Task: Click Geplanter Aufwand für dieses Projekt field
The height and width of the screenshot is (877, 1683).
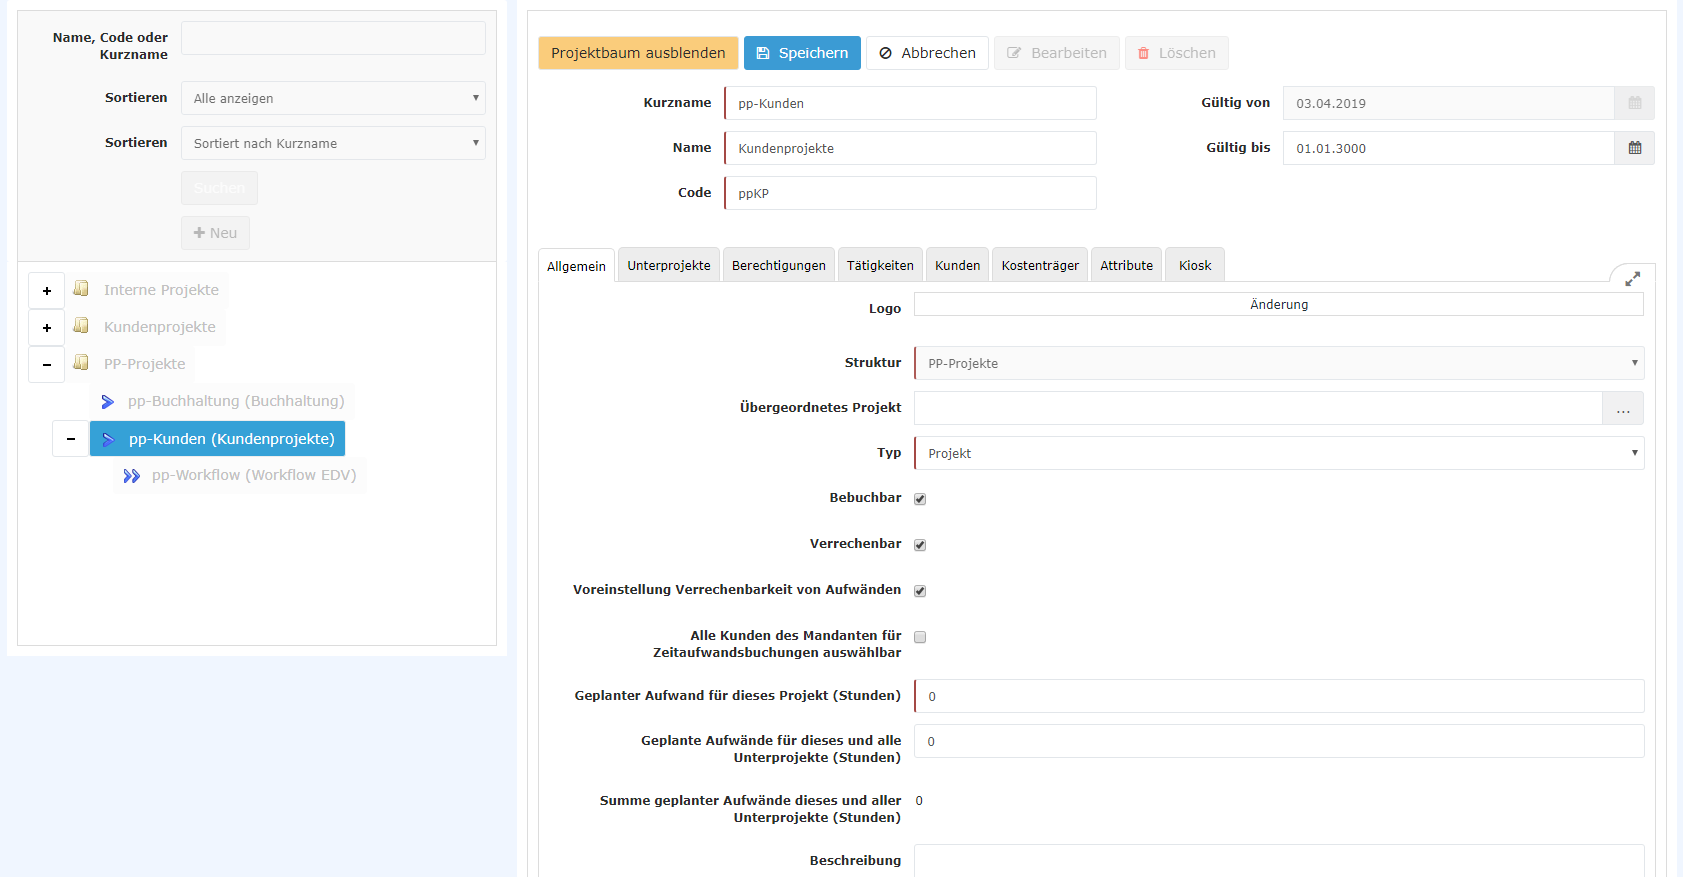Action: coord(1279,696)
